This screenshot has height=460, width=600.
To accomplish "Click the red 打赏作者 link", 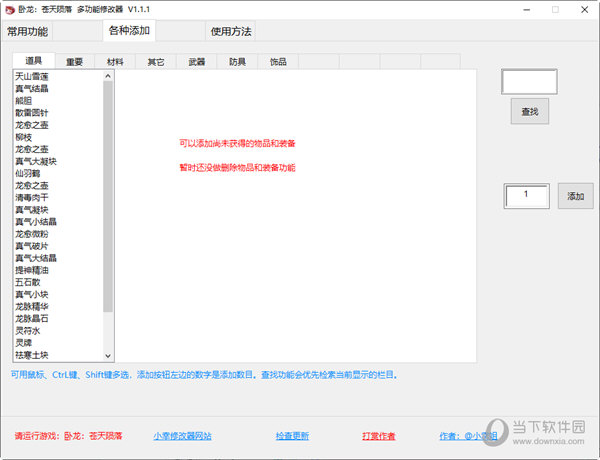I will 379,436.
